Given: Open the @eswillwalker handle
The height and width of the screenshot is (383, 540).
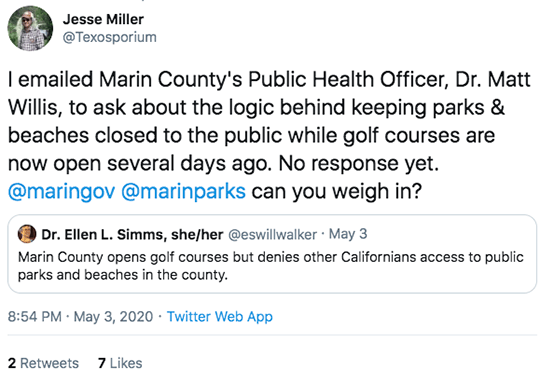Looking at the screenshot, I should [x=272, y=235].
